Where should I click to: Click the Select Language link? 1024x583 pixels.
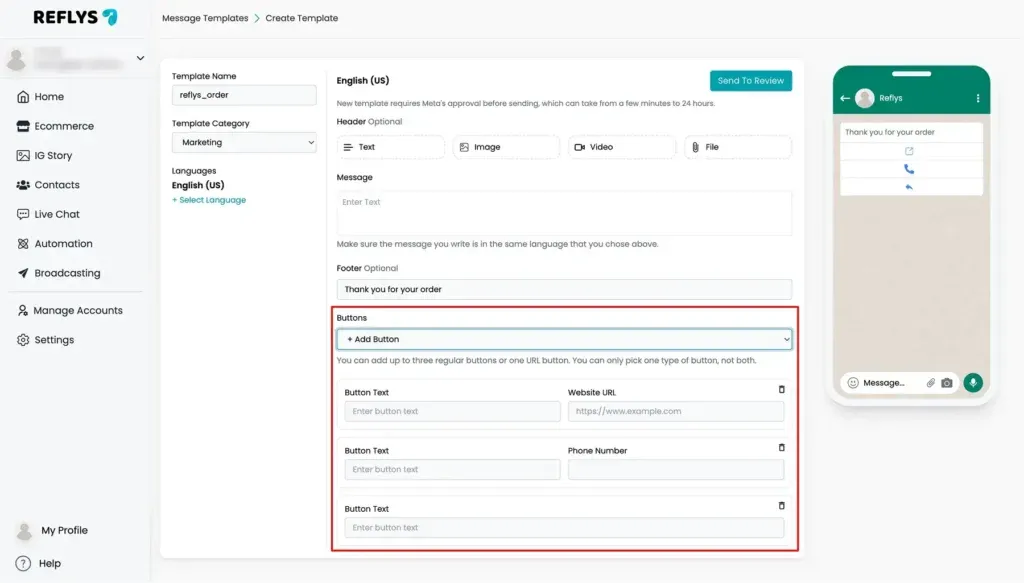pyautogui.click(x=209, y=200)
